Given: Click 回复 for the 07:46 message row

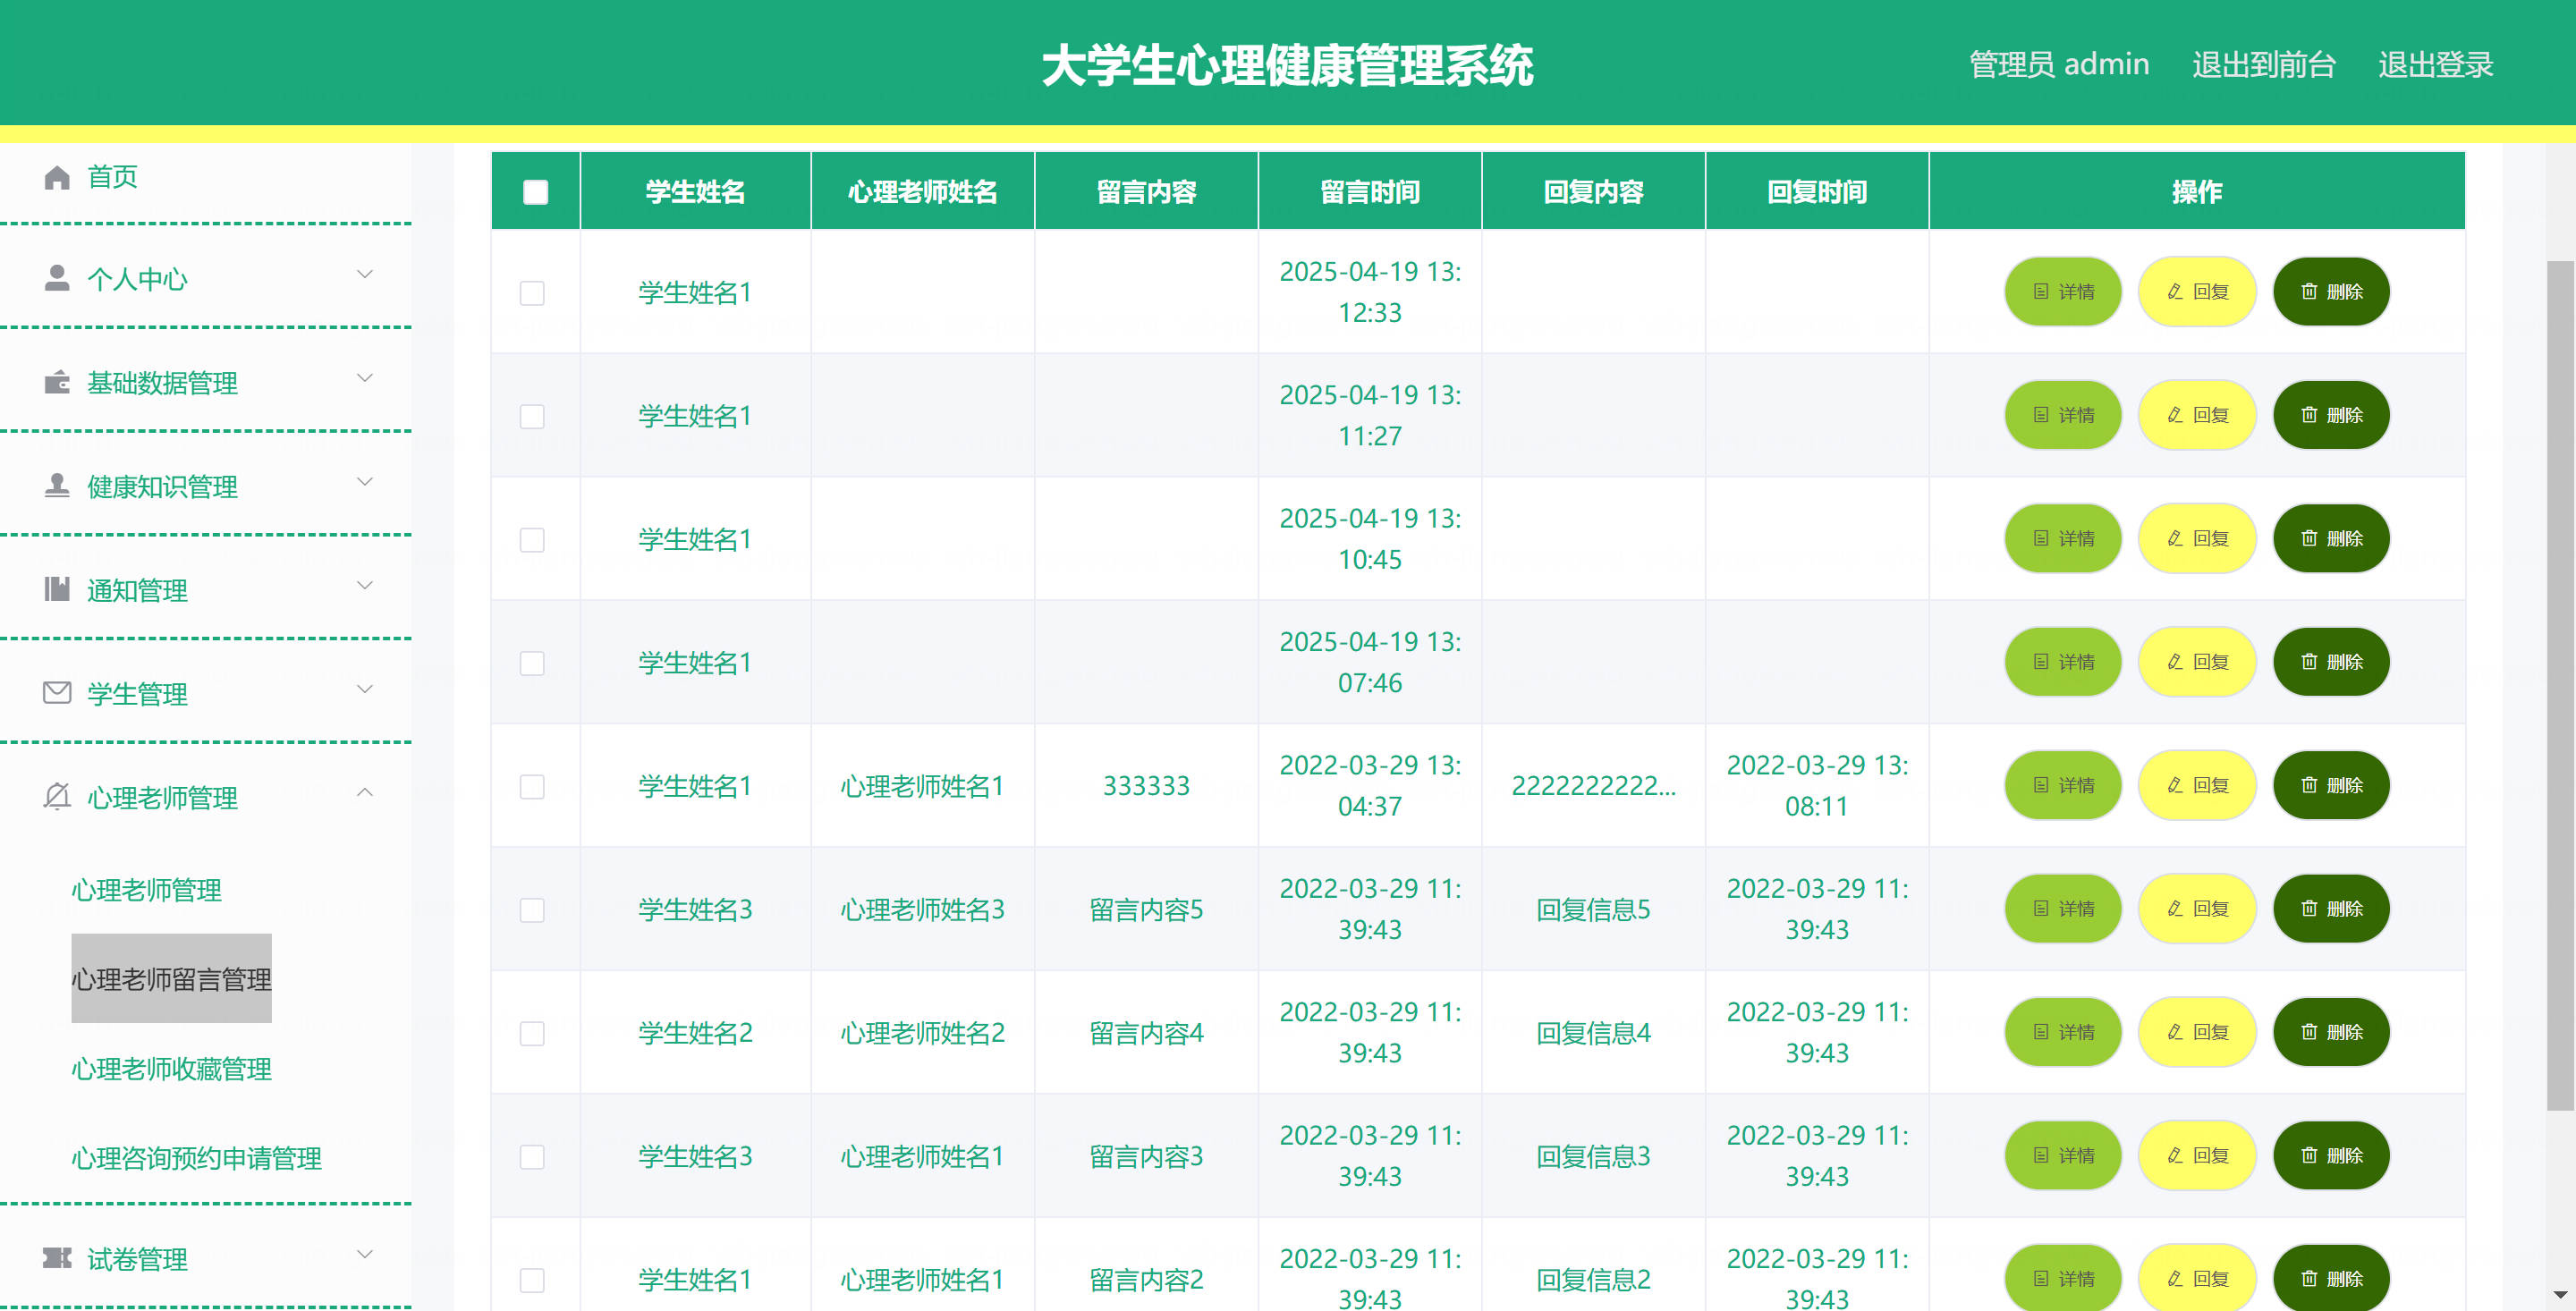Looking at the screenshot, I should pos(2197,661).
